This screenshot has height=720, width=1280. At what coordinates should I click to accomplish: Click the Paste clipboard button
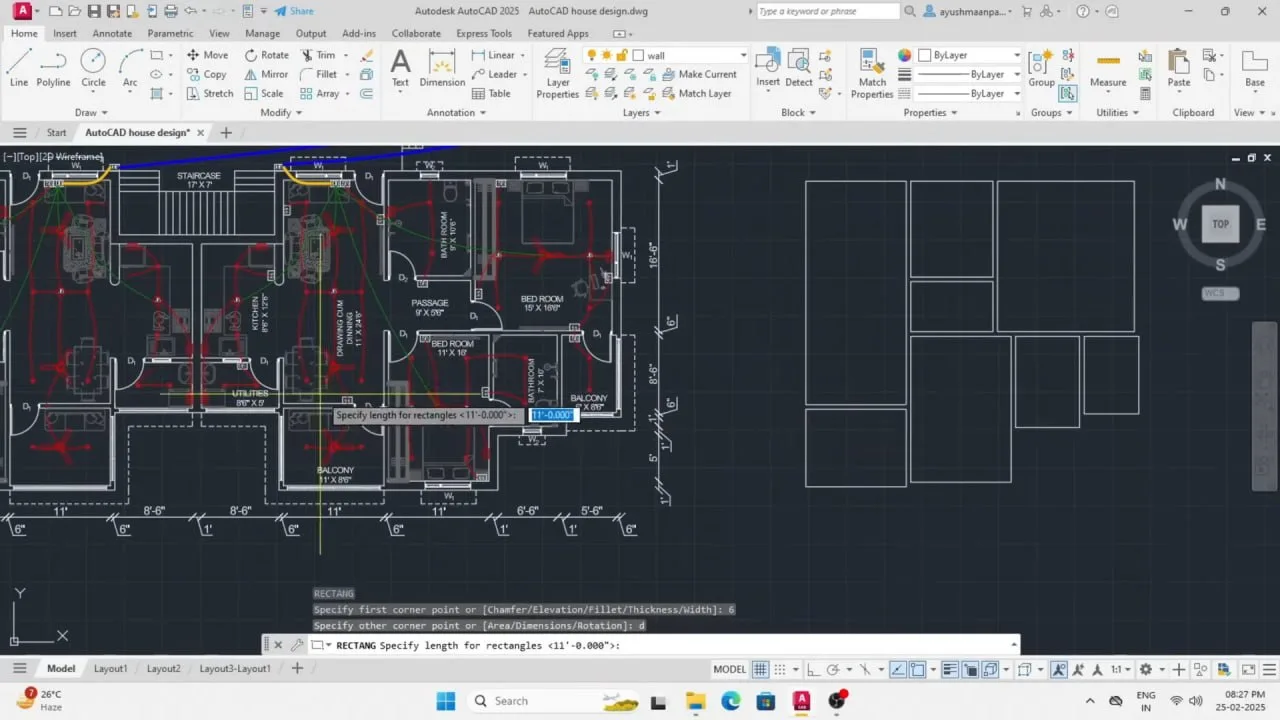pos(1179,68)
